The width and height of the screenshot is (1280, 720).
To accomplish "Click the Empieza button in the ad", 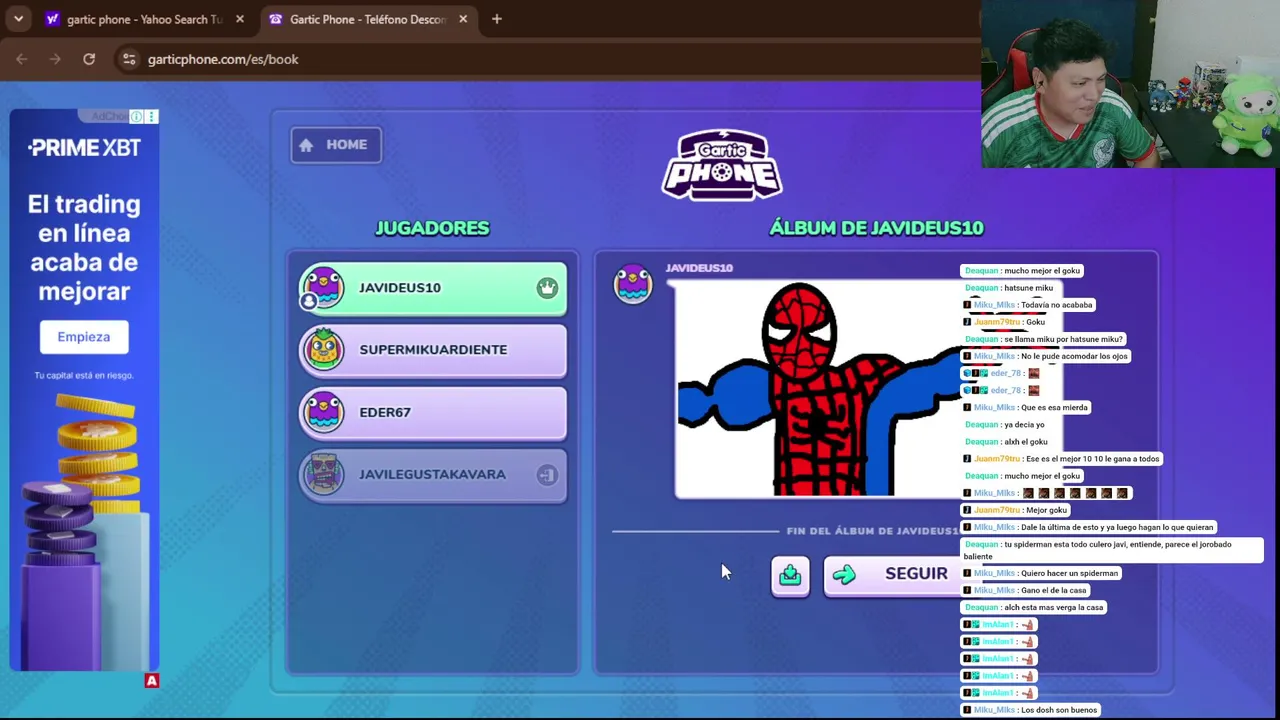I will (x=84, y=337).
